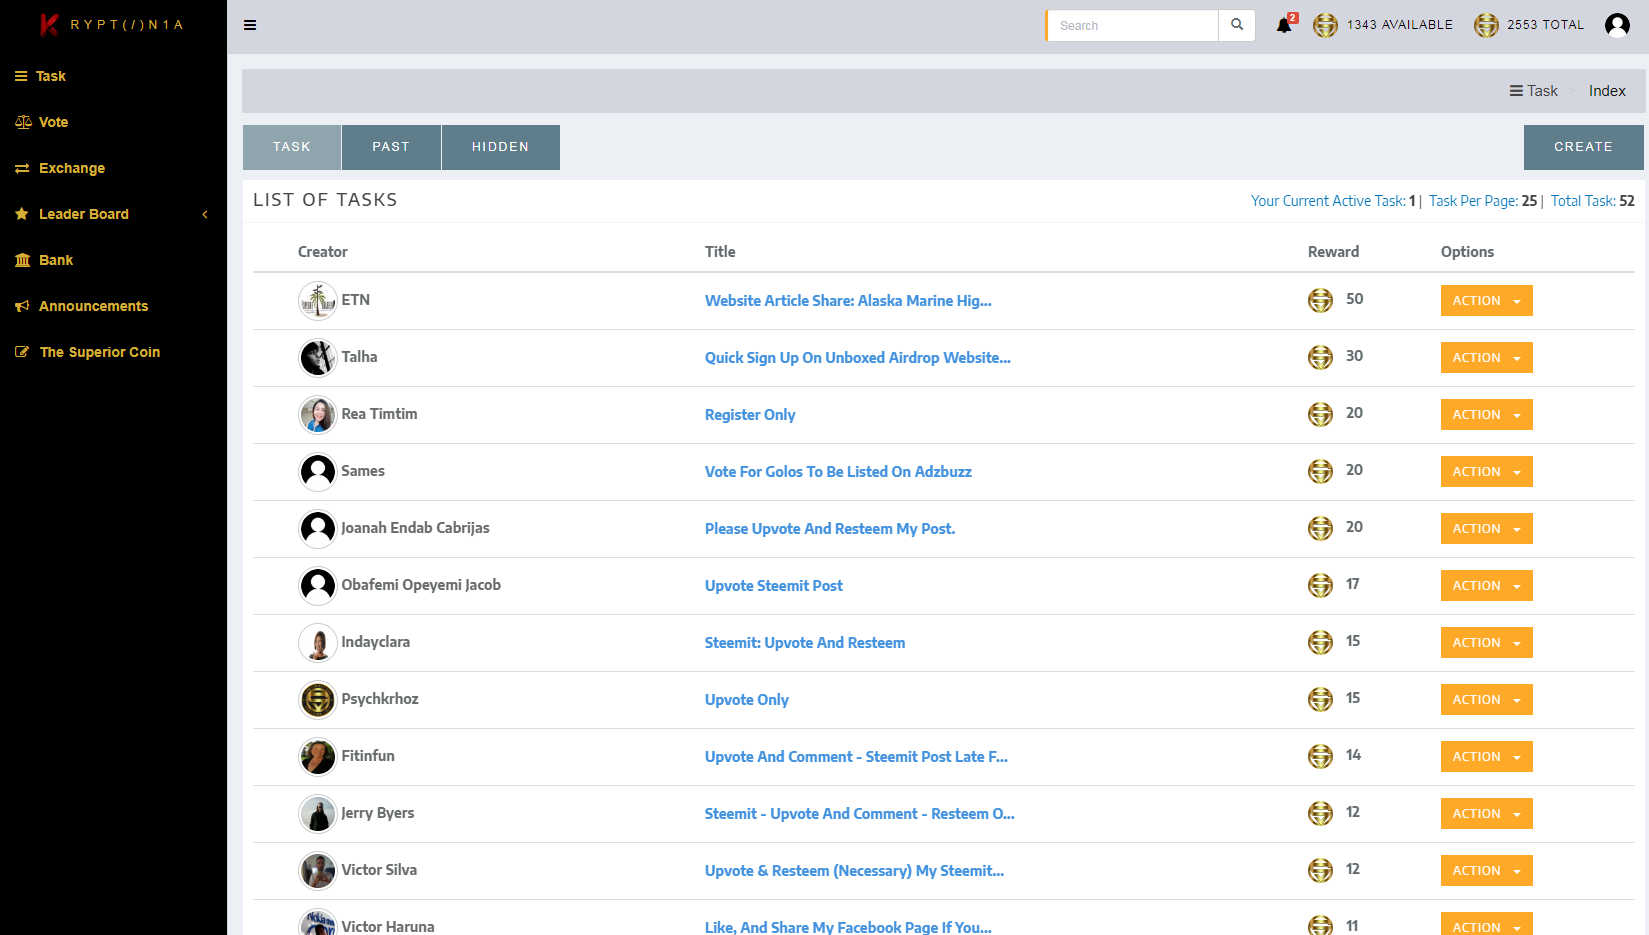This screenshot has height=935, width=1649.
Task: Click the Vote scales icon
Action: click(23, 122)
